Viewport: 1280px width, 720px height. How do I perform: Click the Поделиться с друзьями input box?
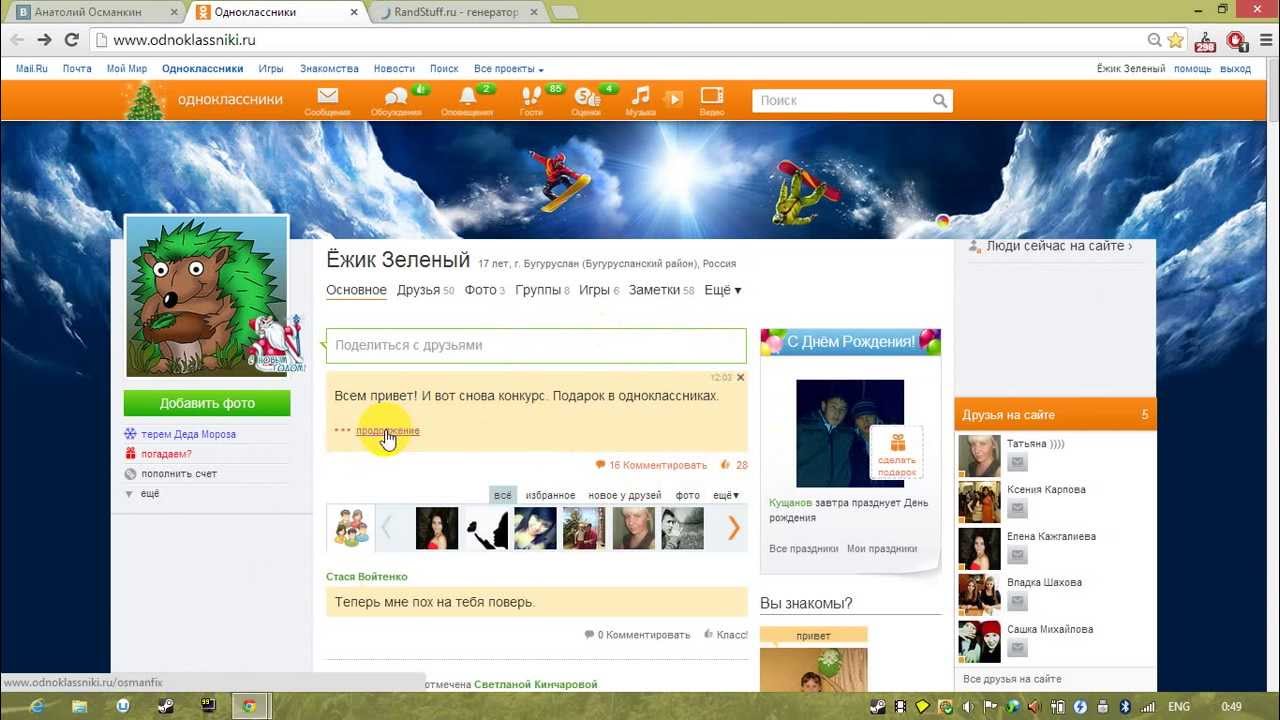(536, 345)
